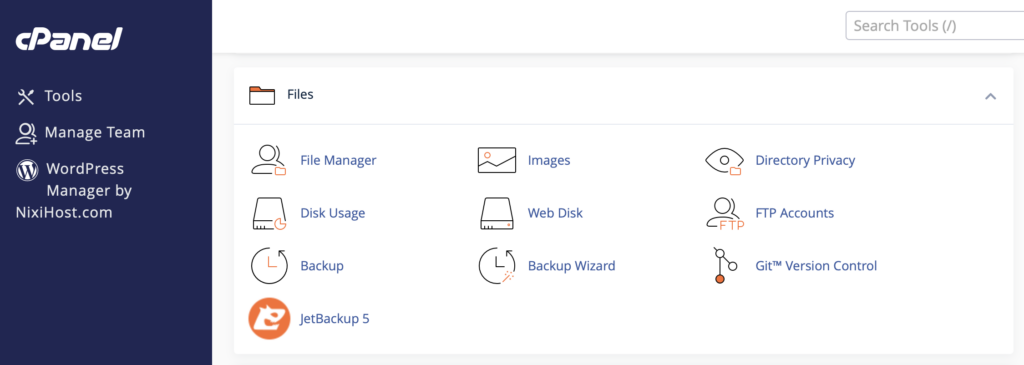1024x365 pixels.
Task: Click the Files section heading text
Action: pos(300,95)
